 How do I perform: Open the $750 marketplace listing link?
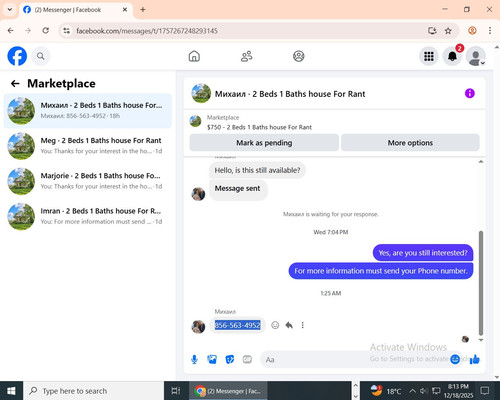point(259,127)
